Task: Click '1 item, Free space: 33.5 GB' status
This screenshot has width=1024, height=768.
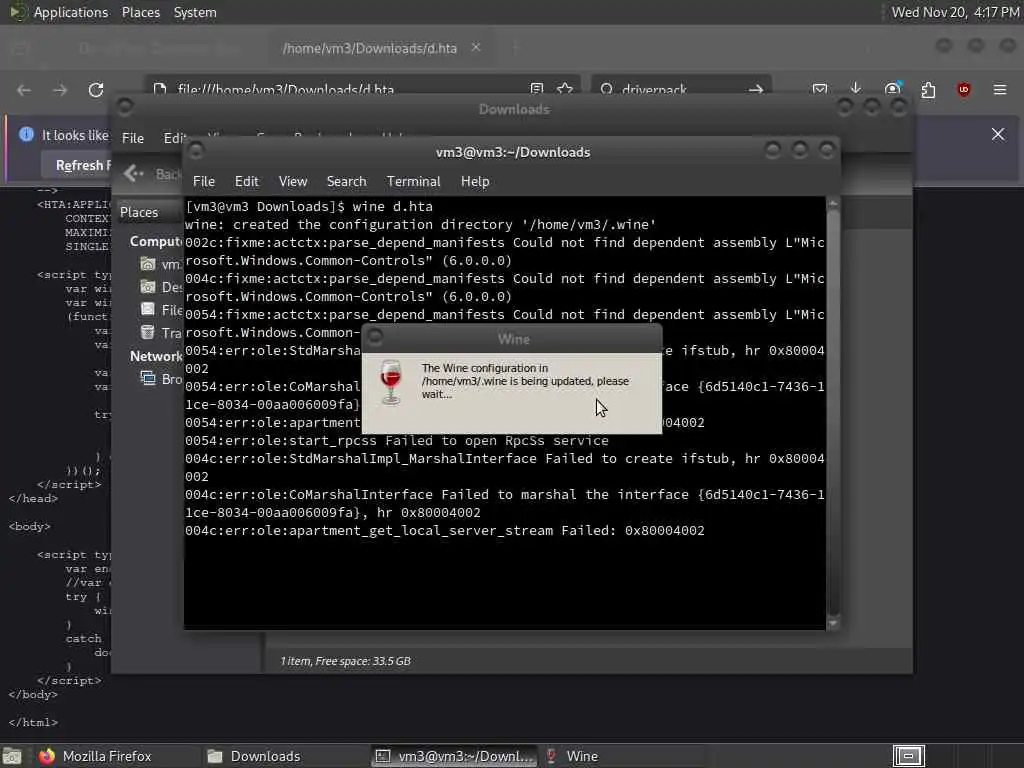Action: (345, 661)
